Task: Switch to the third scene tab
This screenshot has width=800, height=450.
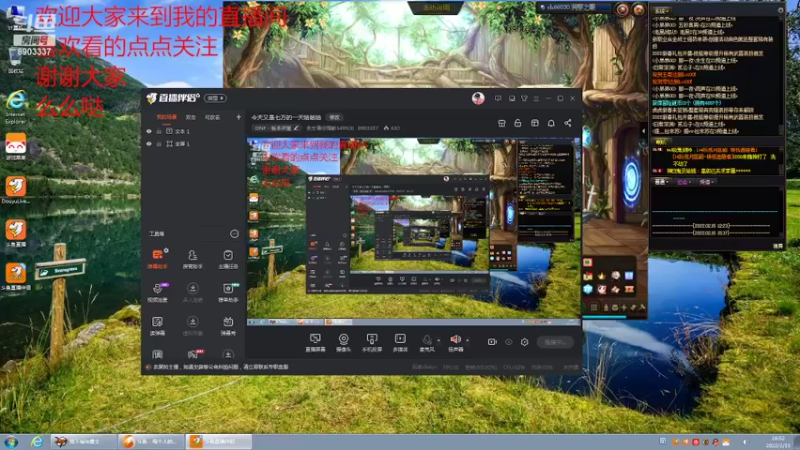Action: tap(212, 117)
